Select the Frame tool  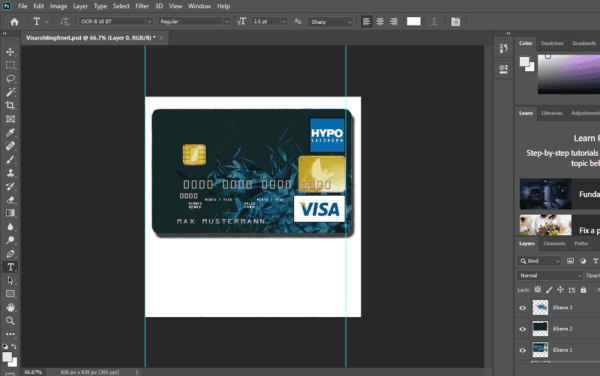[x=10, y=119]
